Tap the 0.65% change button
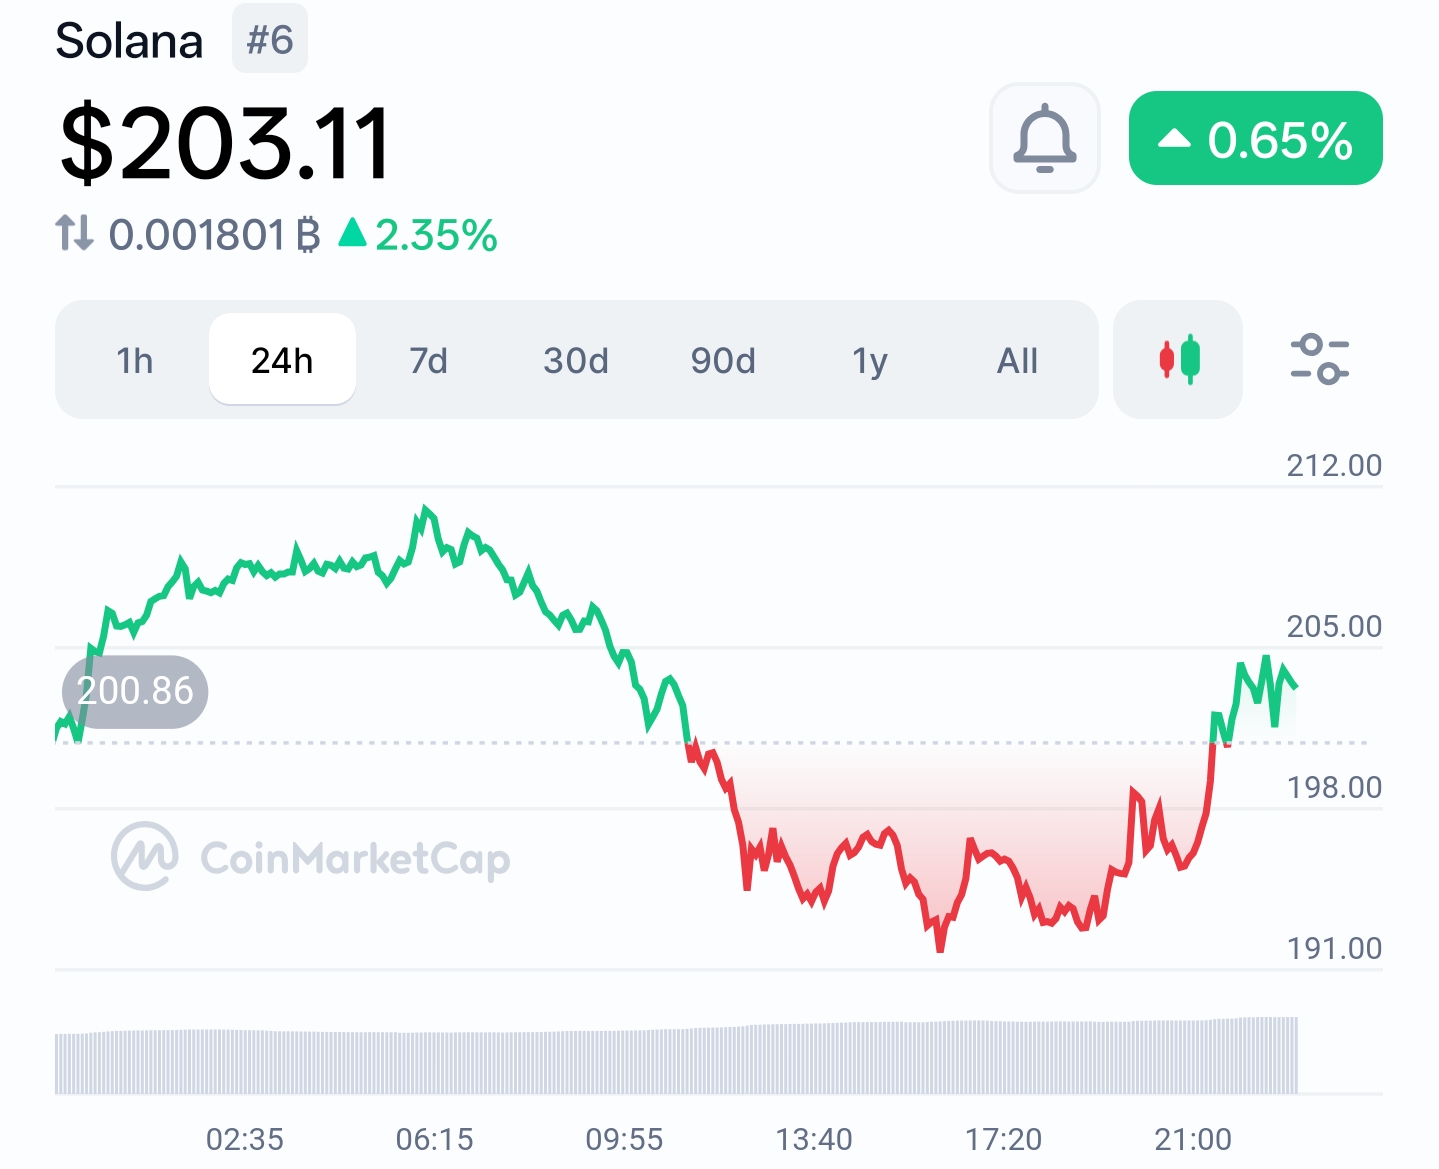This screenshot has width=1439, height=1169. pos(1255,138)
